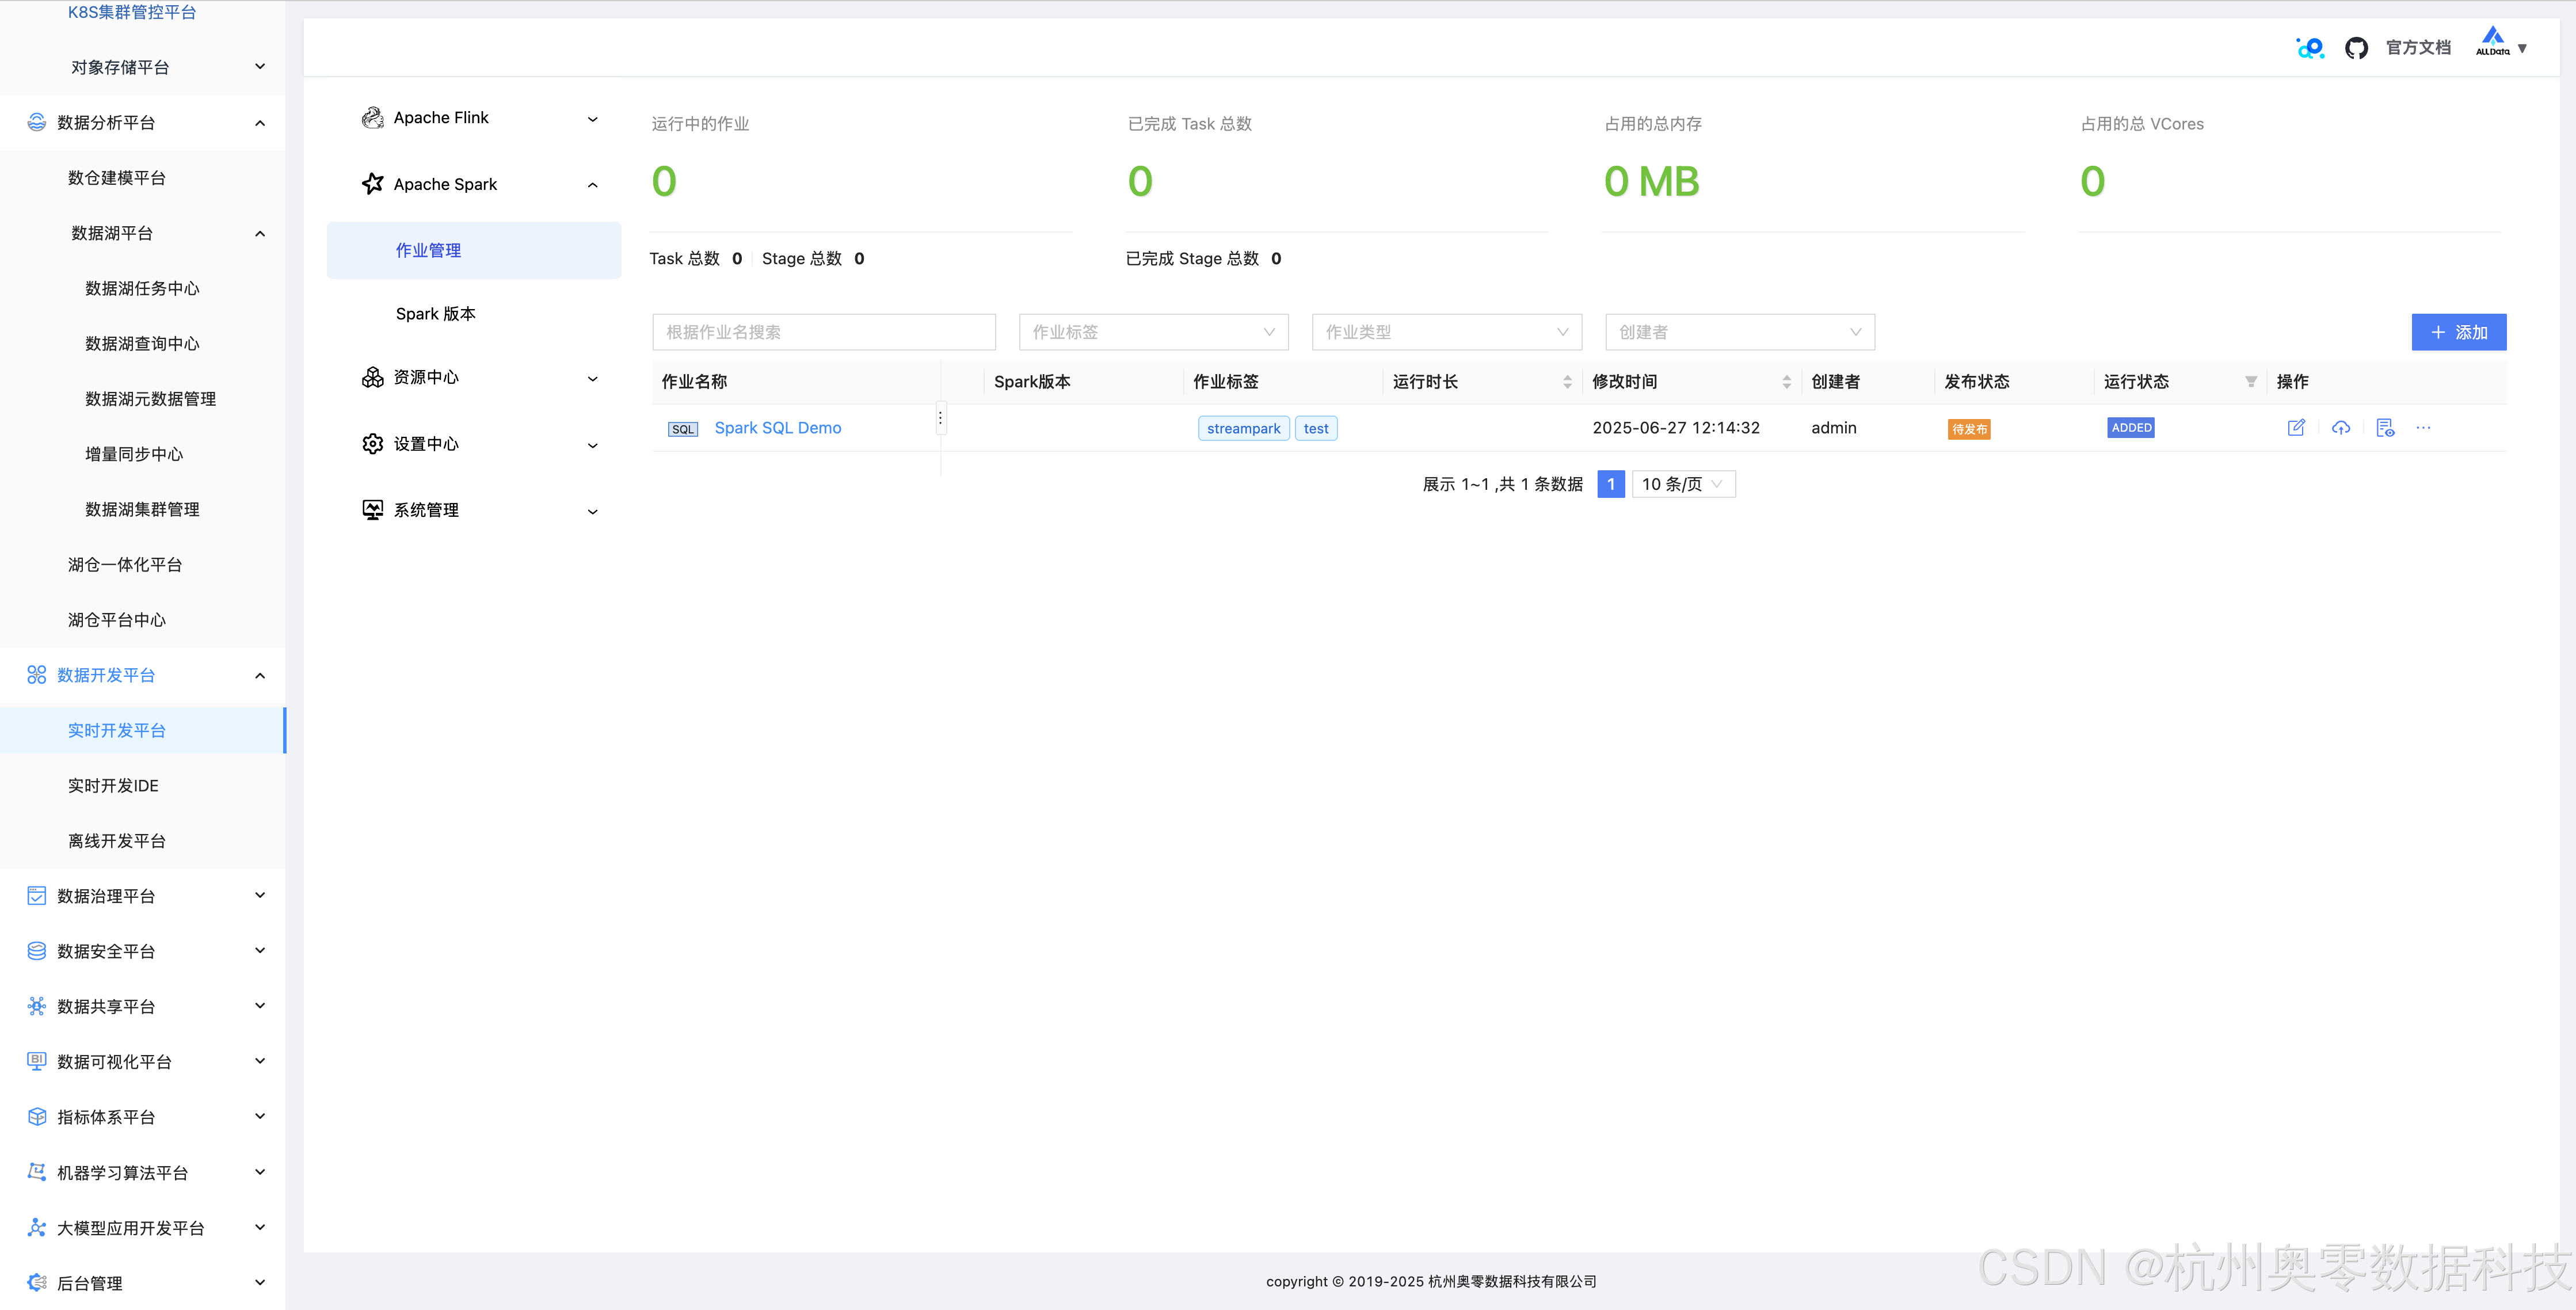Image resolution: width=2576 pixels, height=1310 pixels.
Task: Open the 作业标签 dropdown filter
Action: point(1153,332)
